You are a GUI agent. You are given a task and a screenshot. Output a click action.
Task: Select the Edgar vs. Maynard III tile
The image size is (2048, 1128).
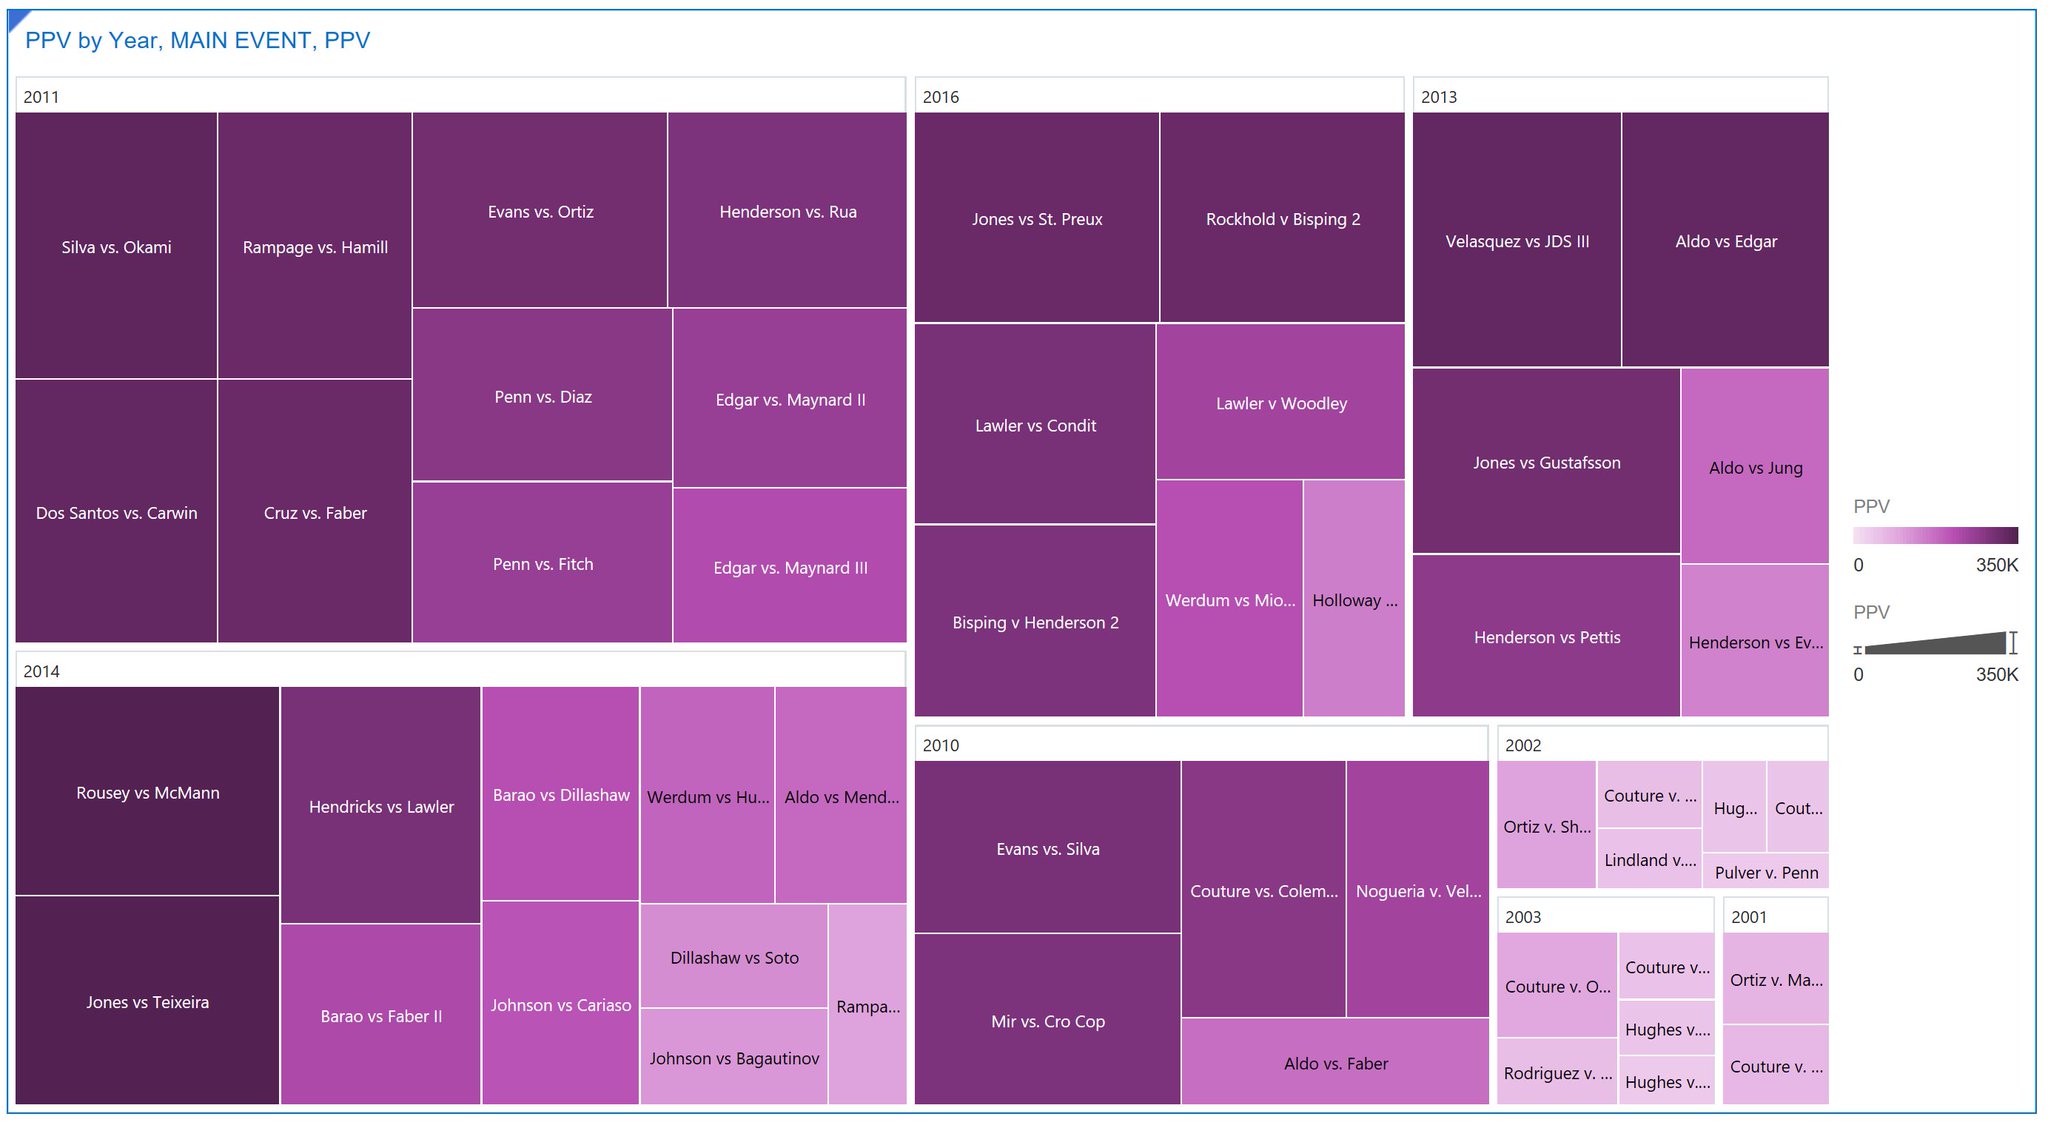pyautogui.click(x=790, y=566)
